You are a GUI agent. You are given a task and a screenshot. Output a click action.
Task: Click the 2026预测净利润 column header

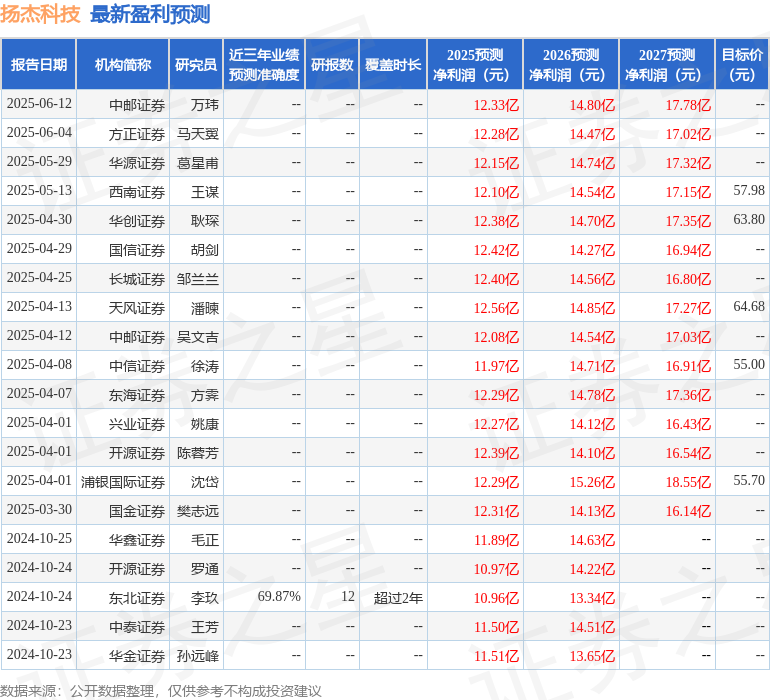571,65
